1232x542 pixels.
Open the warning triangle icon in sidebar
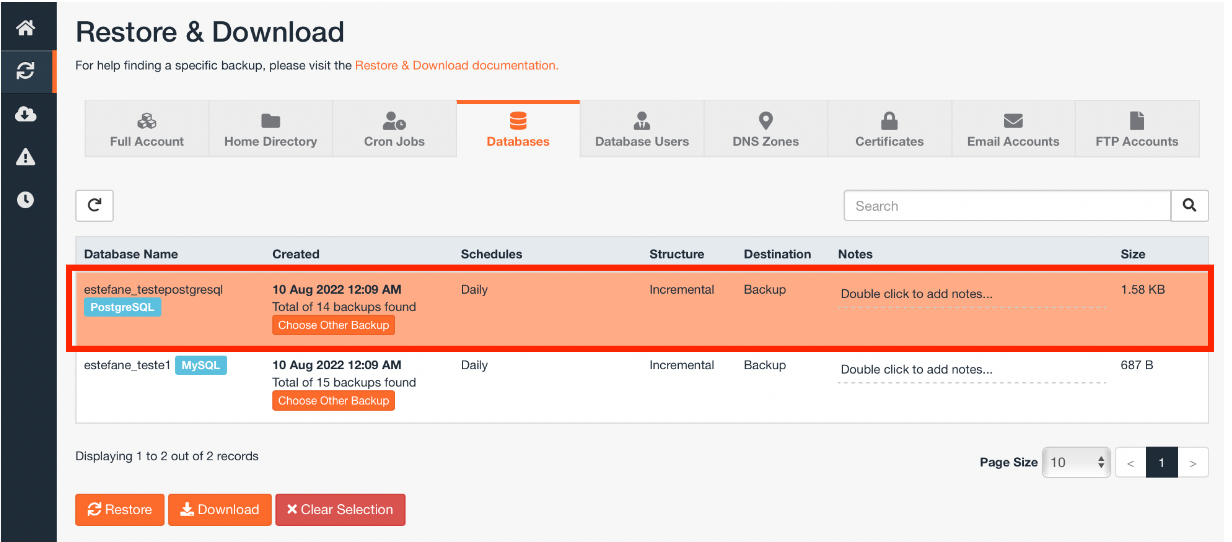click(x=26, y=157)
